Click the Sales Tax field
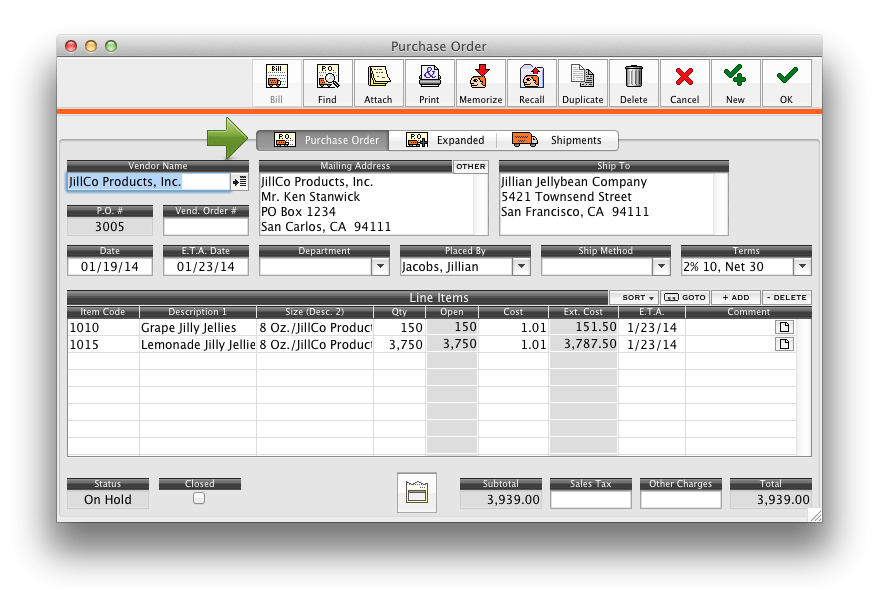Viewport: 879px width, 601px height. click(591, 500)
